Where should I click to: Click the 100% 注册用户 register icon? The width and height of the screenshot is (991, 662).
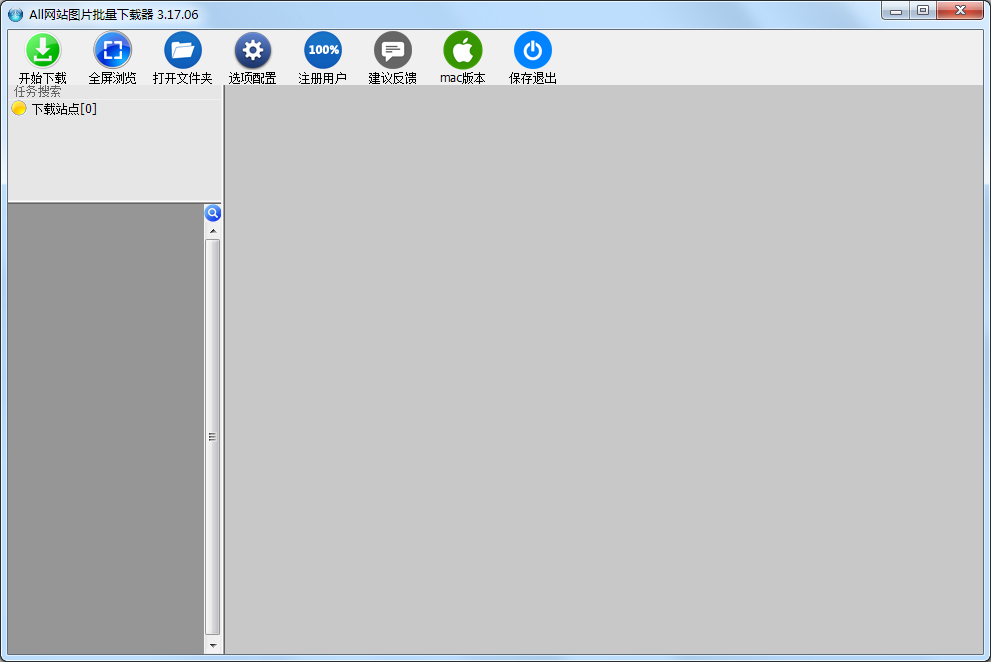322,51
